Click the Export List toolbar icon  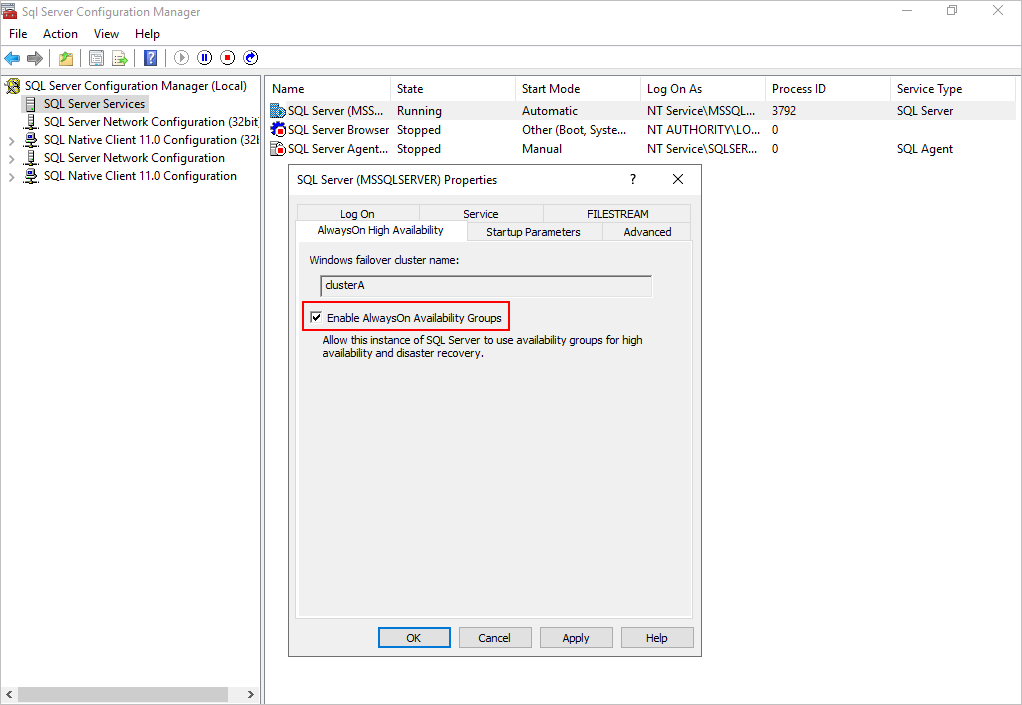pos(120,58)
